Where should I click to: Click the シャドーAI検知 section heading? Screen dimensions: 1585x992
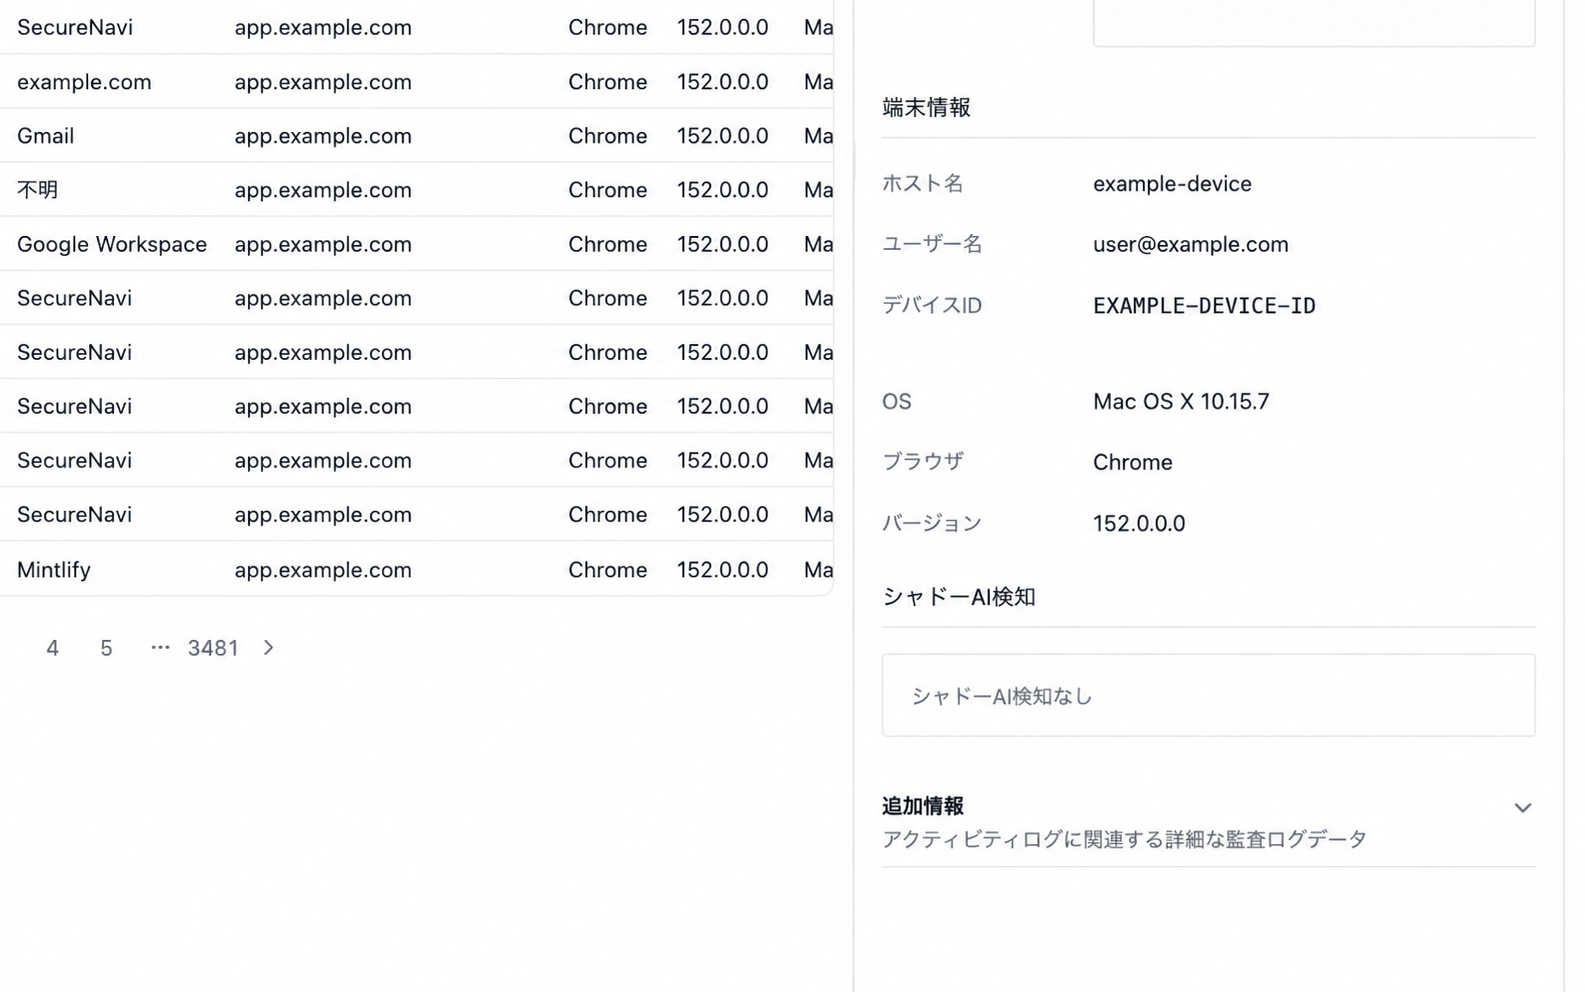(x=958, y=596)
